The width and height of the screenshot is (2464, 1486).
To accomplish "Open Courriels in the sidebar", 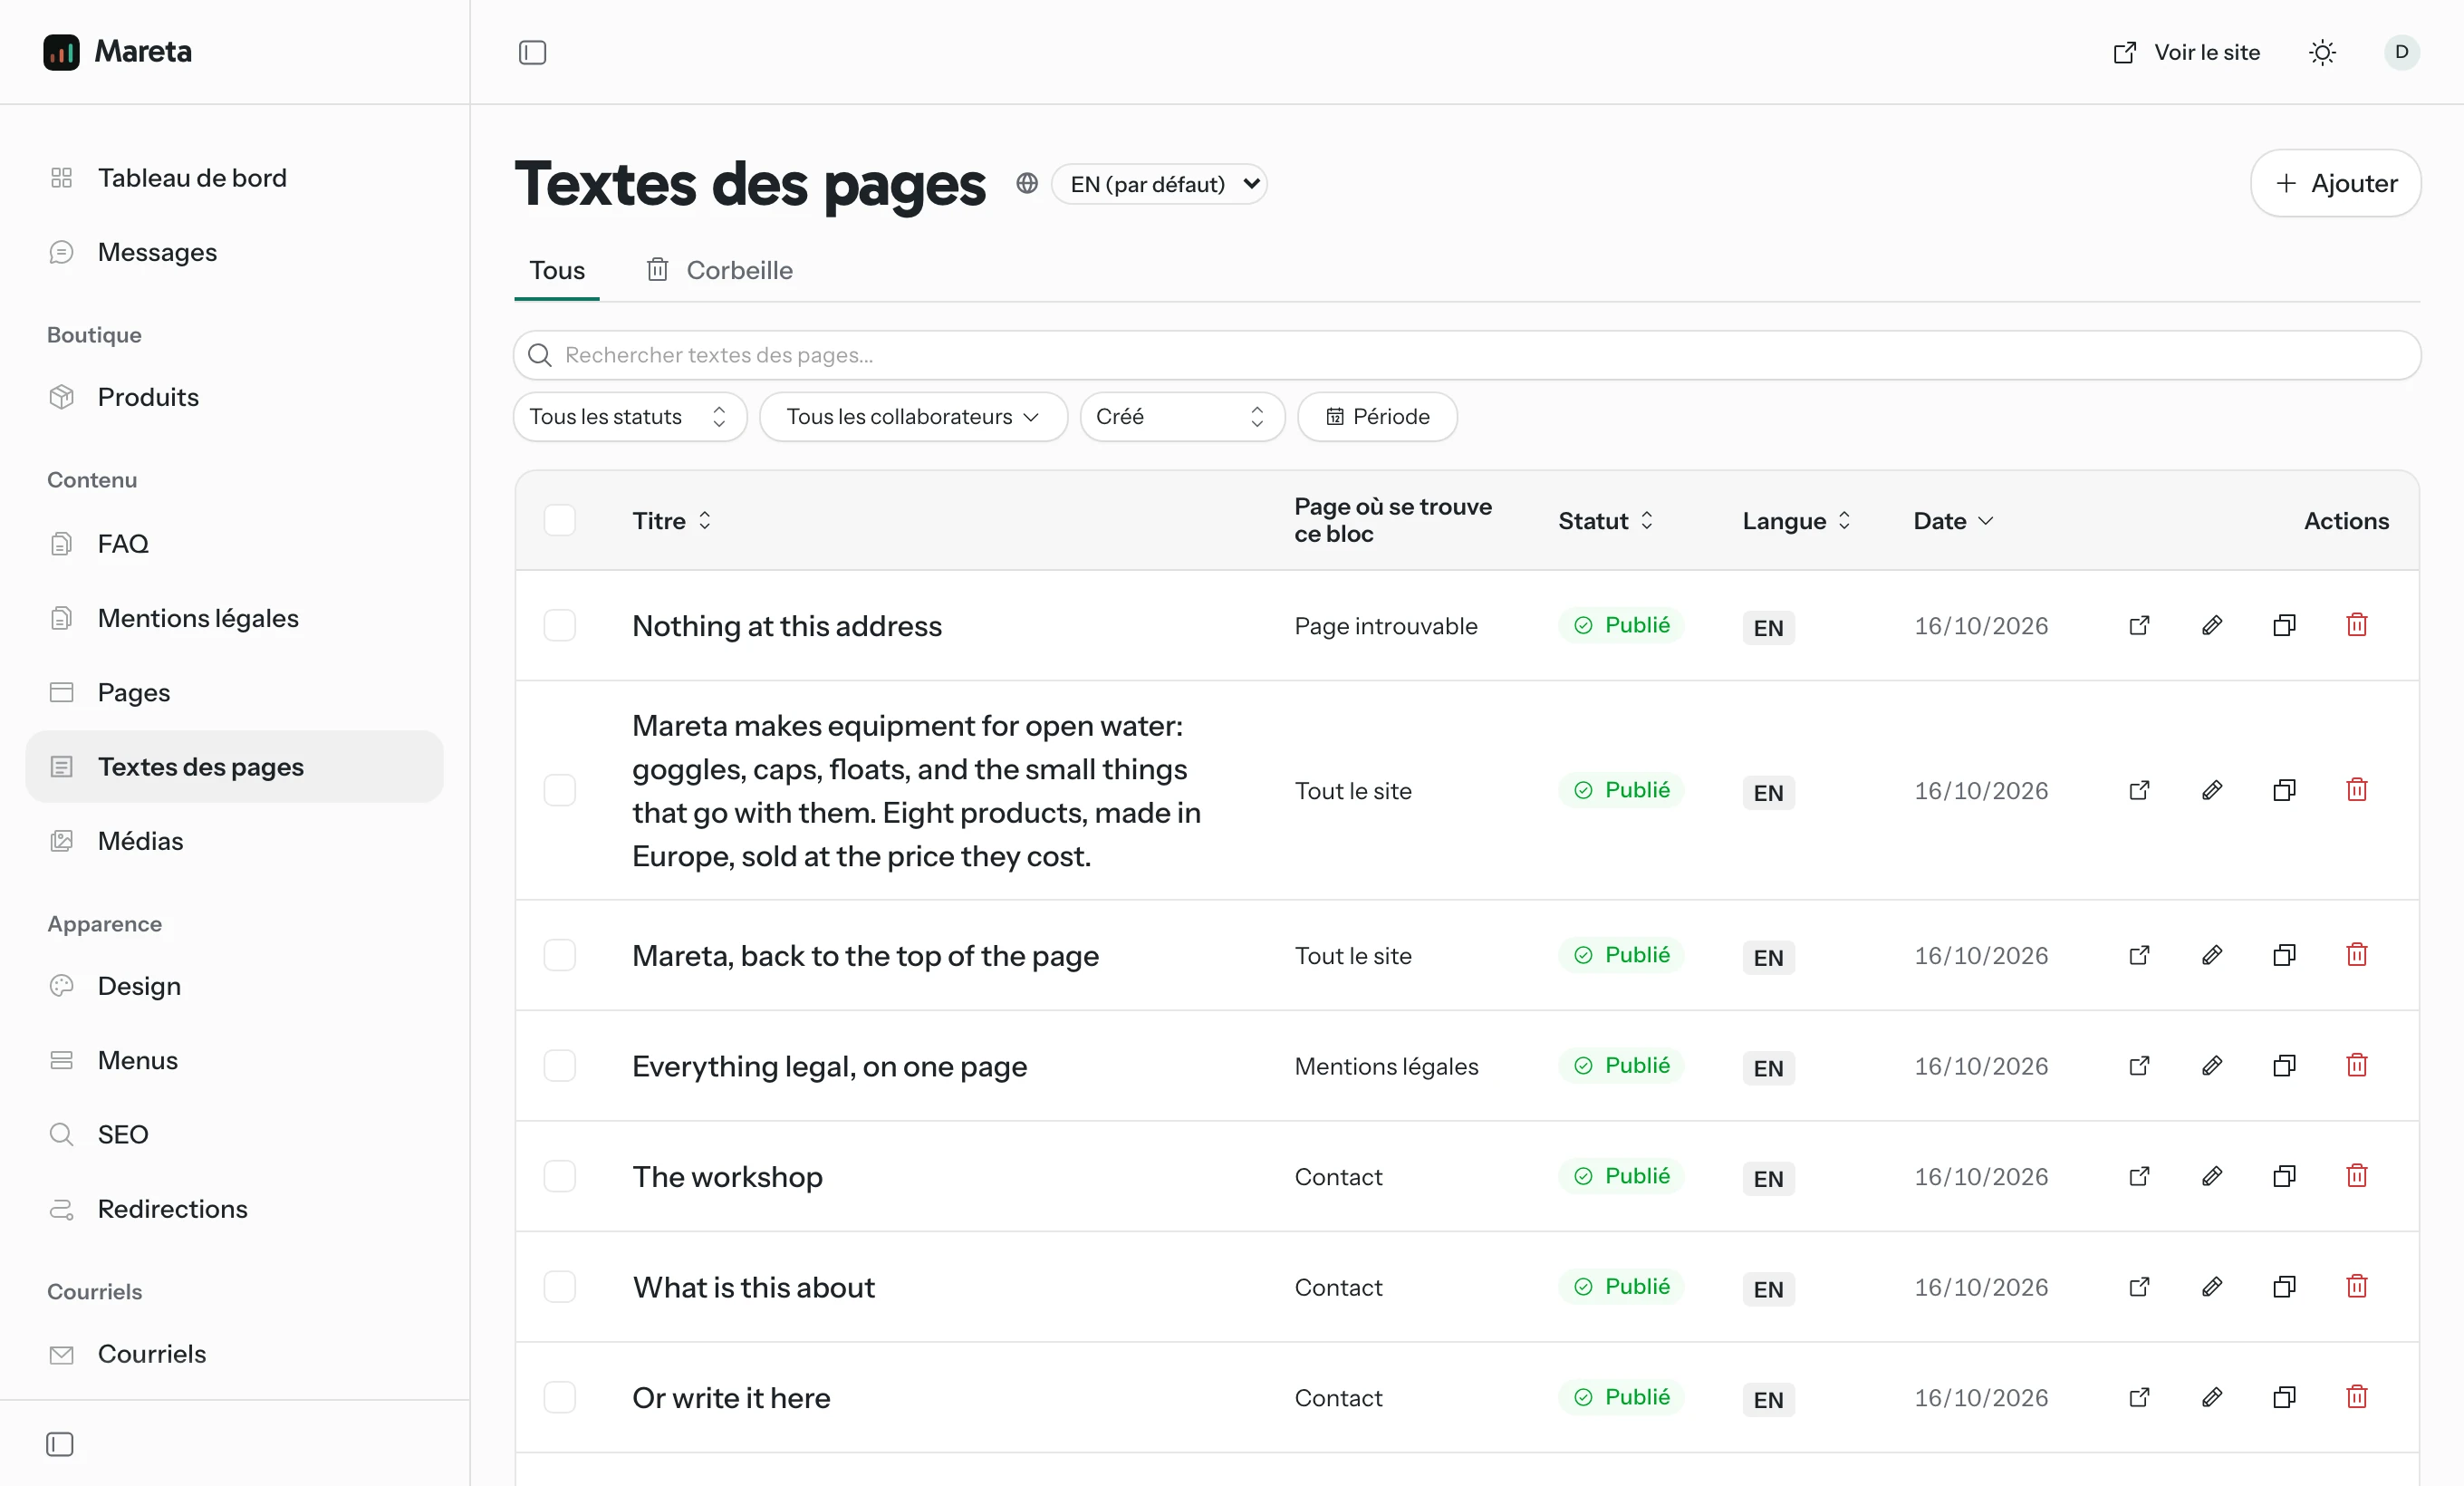I will pyautogui.click(x=234, y=1354).
